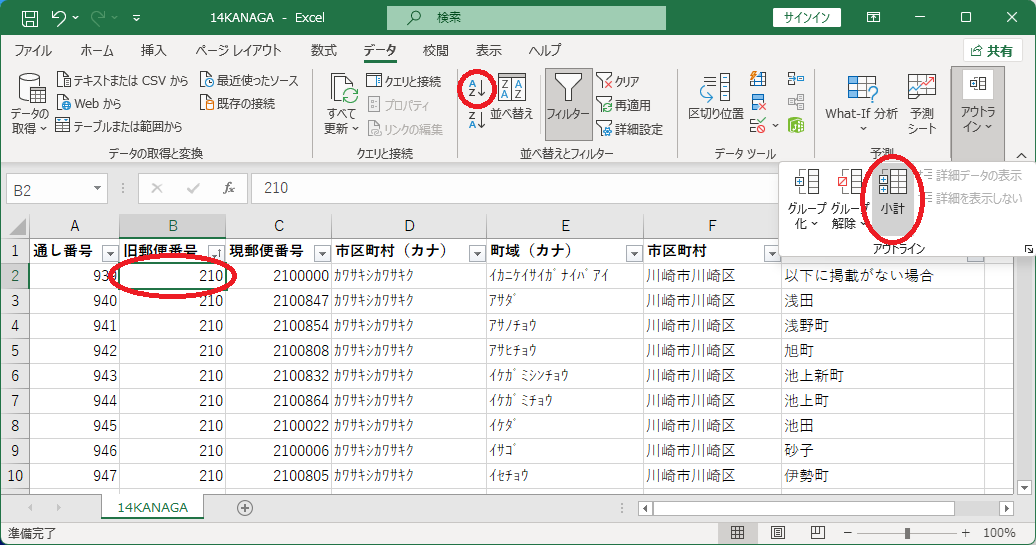The image size is (1036, 545).
Task: Click the 検索 search box
Action: click(526, 18)
